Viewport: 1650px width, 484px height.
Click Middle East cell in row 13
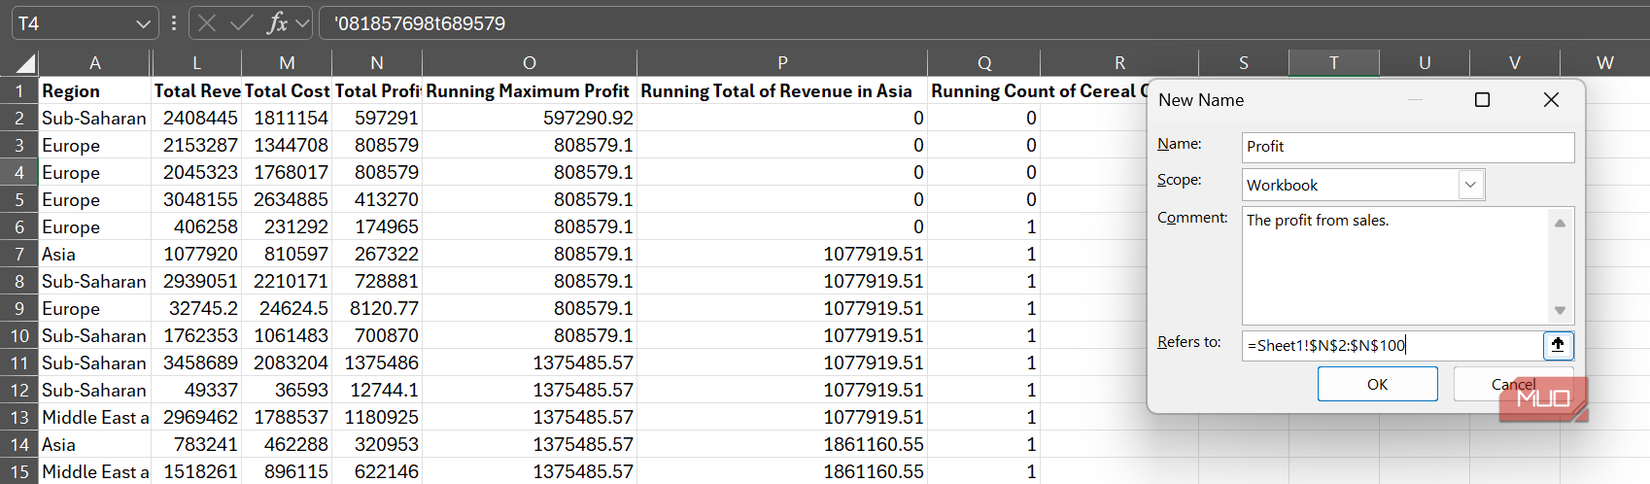tap(95, 417)
